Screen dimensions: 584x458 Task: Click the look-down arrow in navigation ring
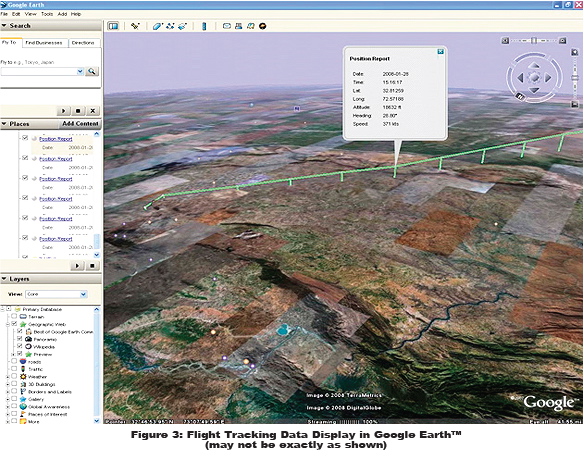[x=534, y=90]
